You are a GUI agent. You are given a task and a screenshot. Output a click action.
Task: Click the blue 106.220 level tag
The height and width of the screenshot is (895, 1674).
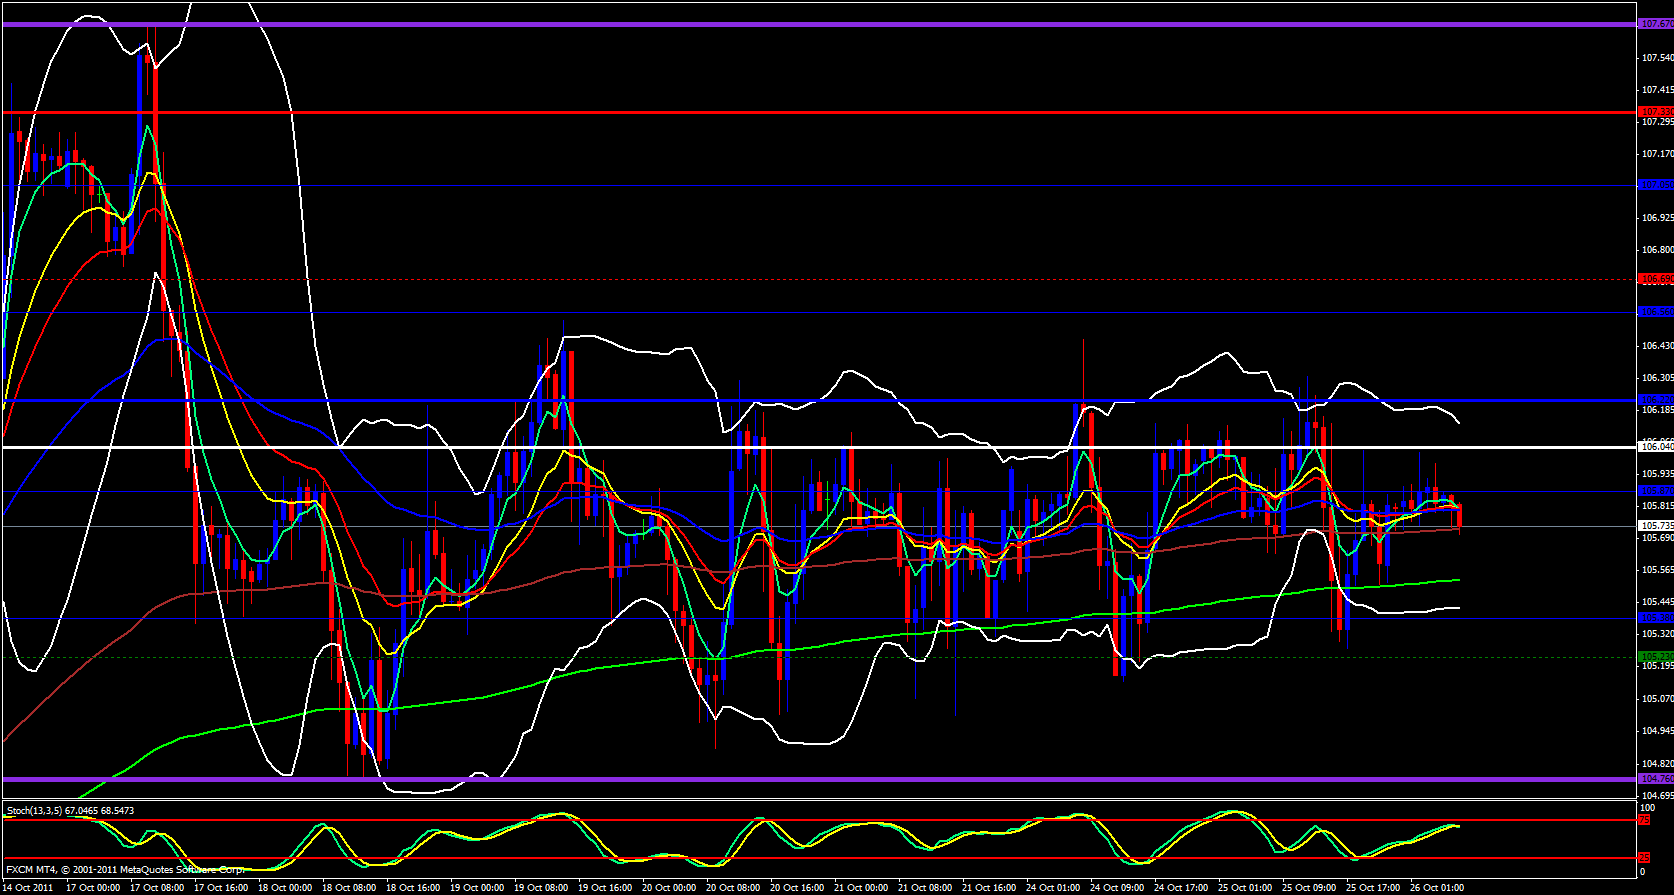1656,400
